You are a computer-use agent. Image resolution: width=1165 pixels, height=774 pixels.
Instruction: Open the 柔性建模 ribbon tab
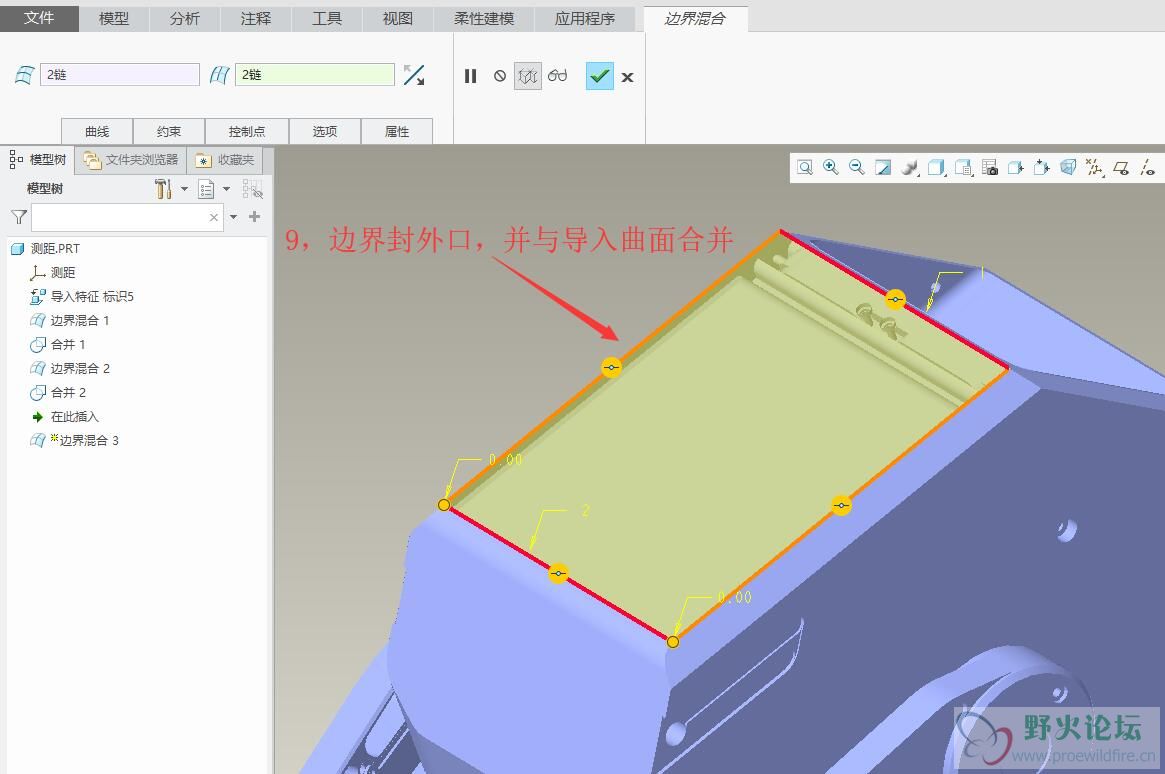[484, 18]
